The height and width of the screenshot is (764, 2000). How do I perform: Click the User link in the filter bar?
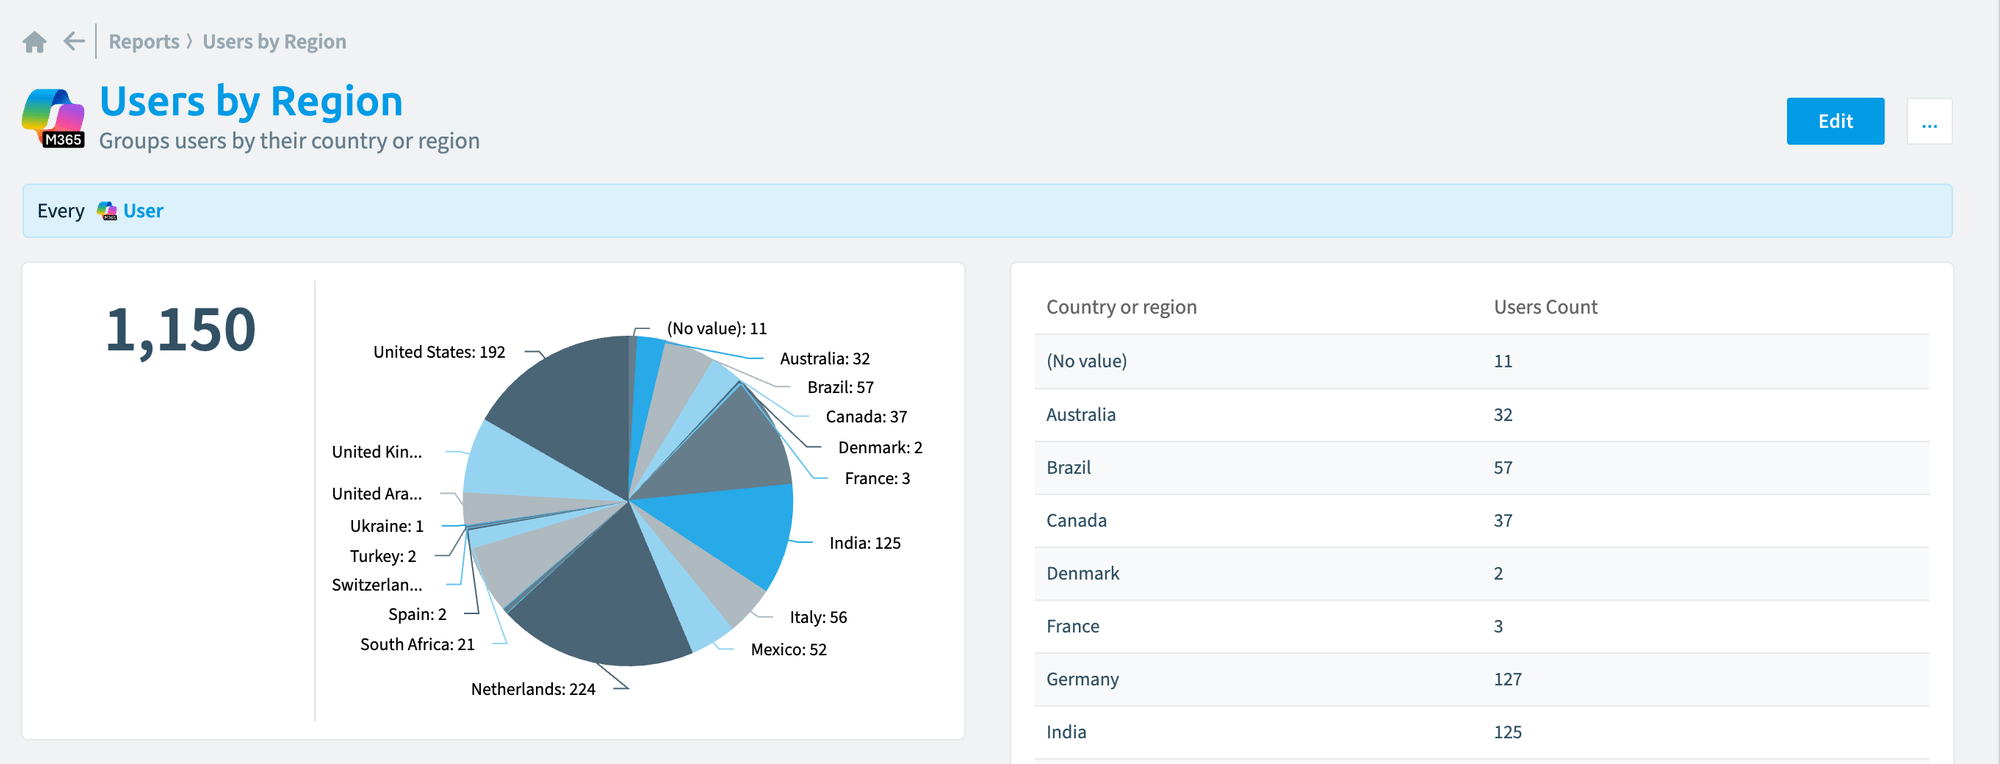pyautogui.click(x=143, y=211)
